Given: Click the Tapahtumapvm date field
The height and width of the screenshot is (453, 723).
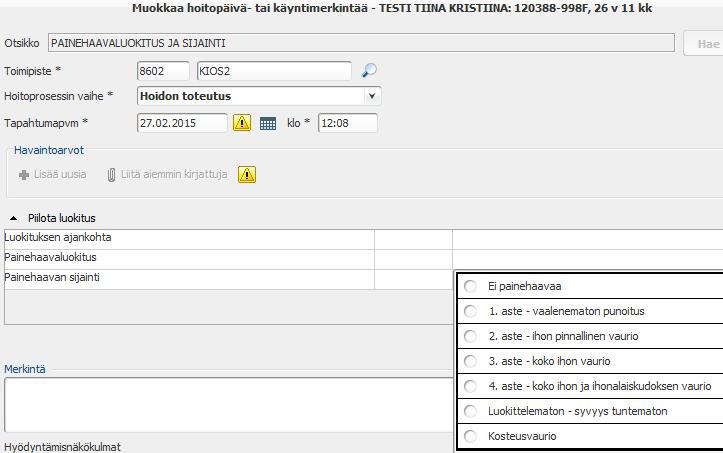Looking at the screenshot, I should tap(182, 123).
